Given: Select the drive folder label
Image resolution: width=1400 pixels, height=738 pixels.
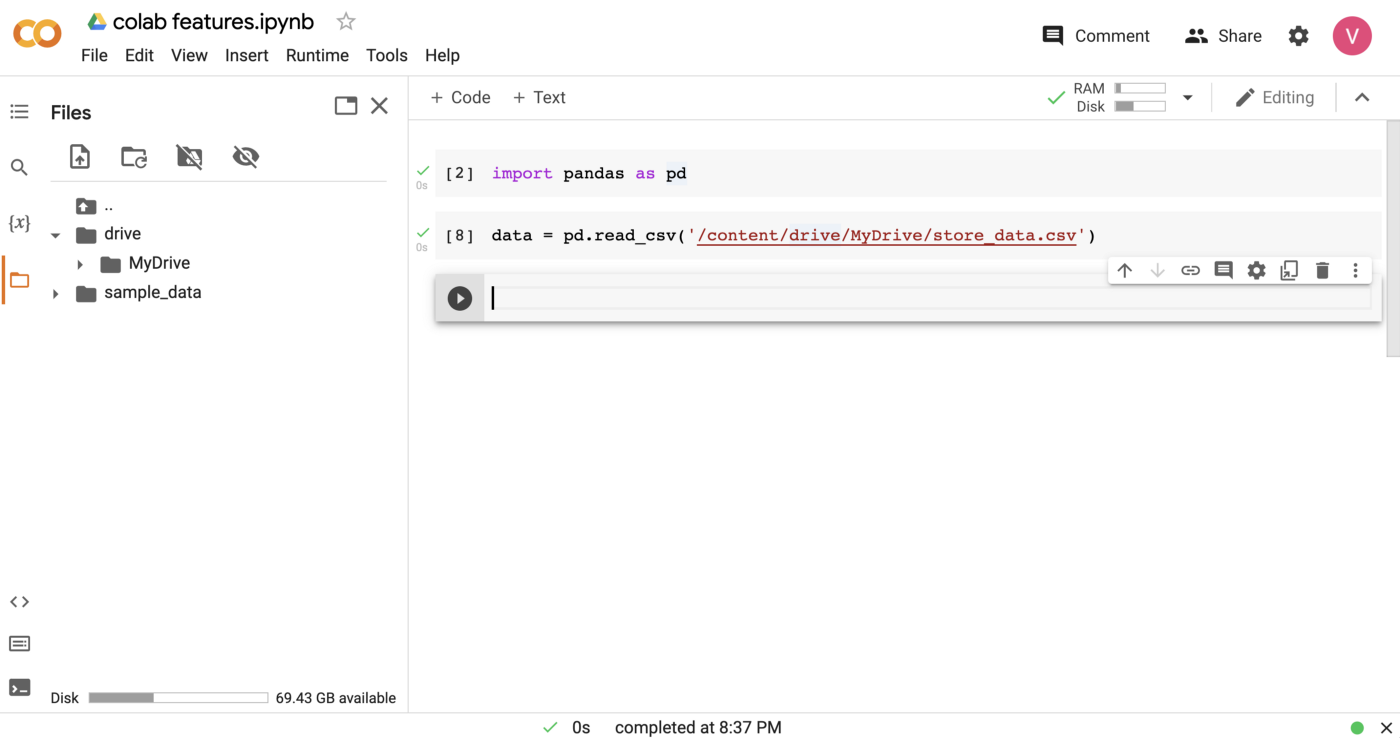Looking at the screenshot, I should pos(122,234).
